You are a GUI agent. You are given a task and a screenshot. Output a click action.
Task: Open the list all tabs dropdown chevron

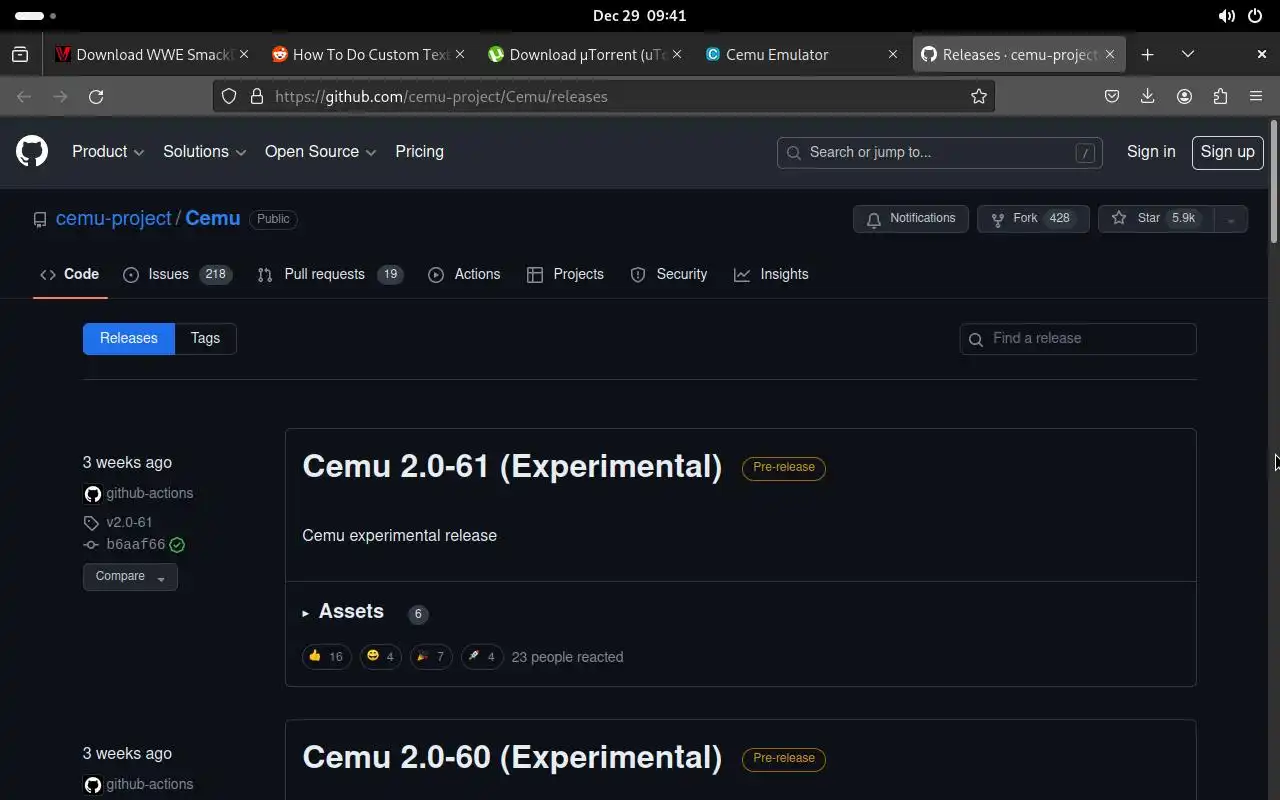[1188, 54]
